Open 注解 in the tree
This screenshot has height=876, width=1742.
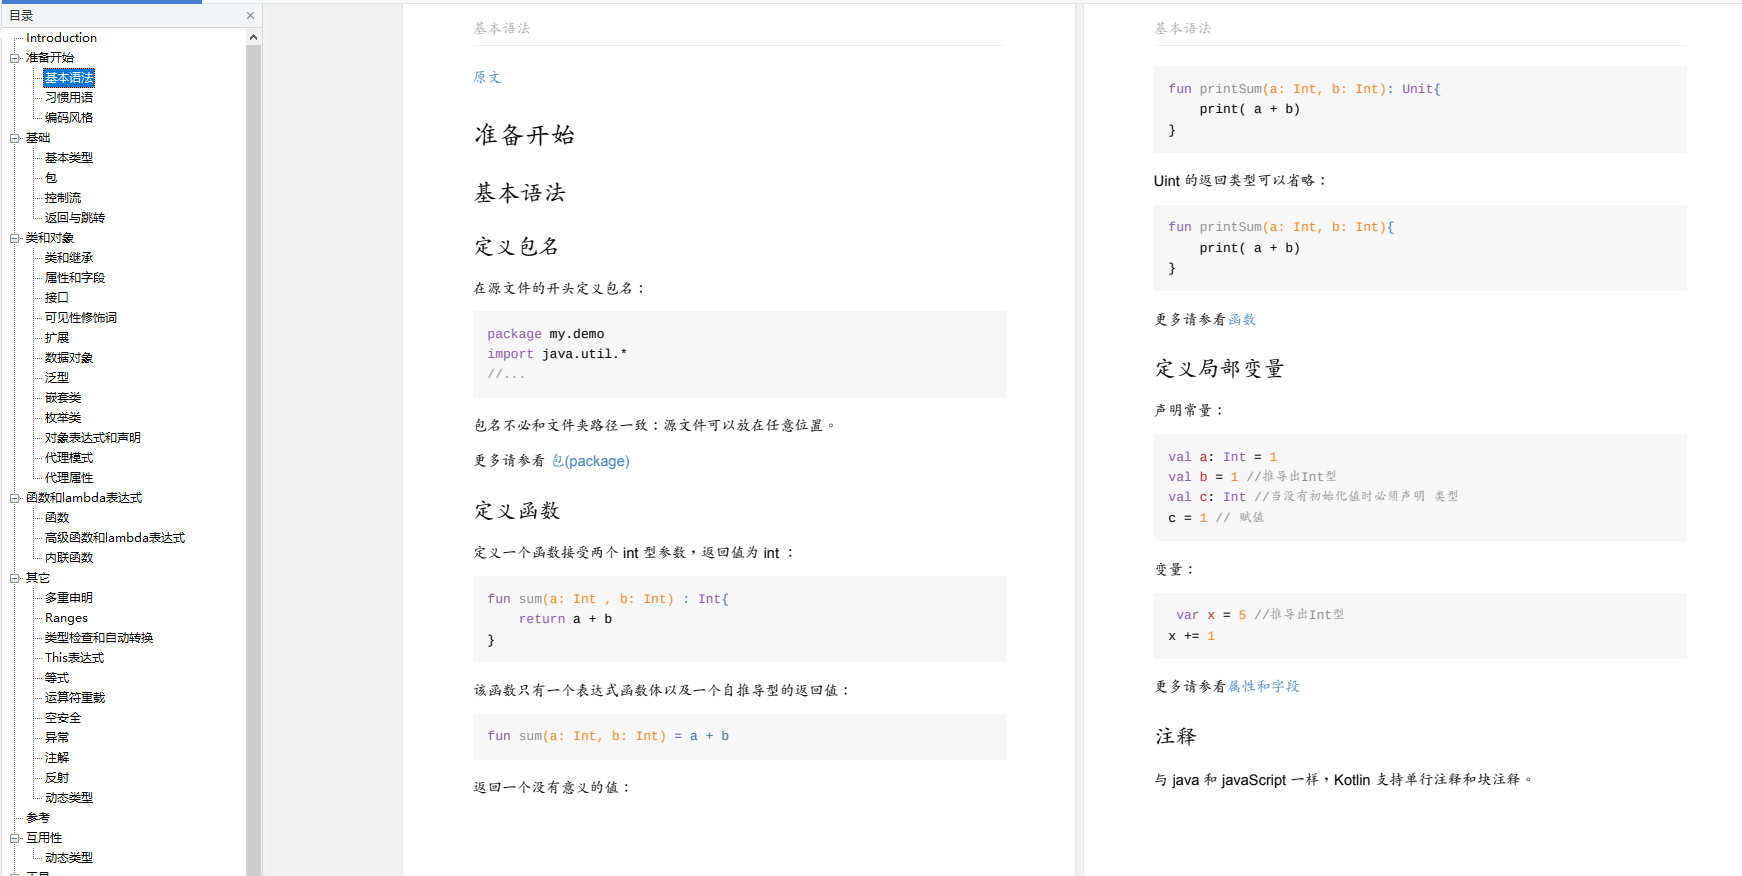pos(57,758)
